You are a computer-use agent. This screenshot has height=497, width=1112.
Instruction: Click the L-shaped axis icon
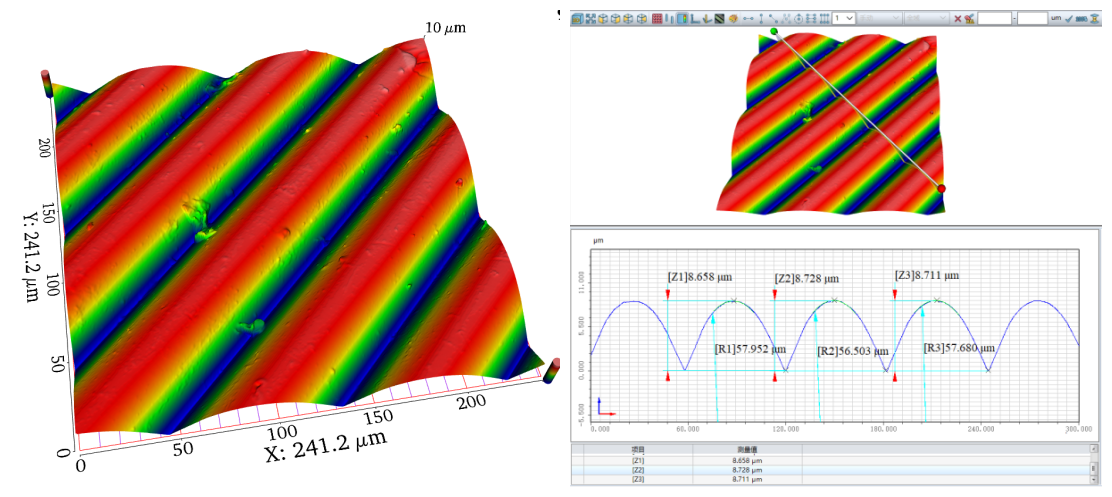694,18
